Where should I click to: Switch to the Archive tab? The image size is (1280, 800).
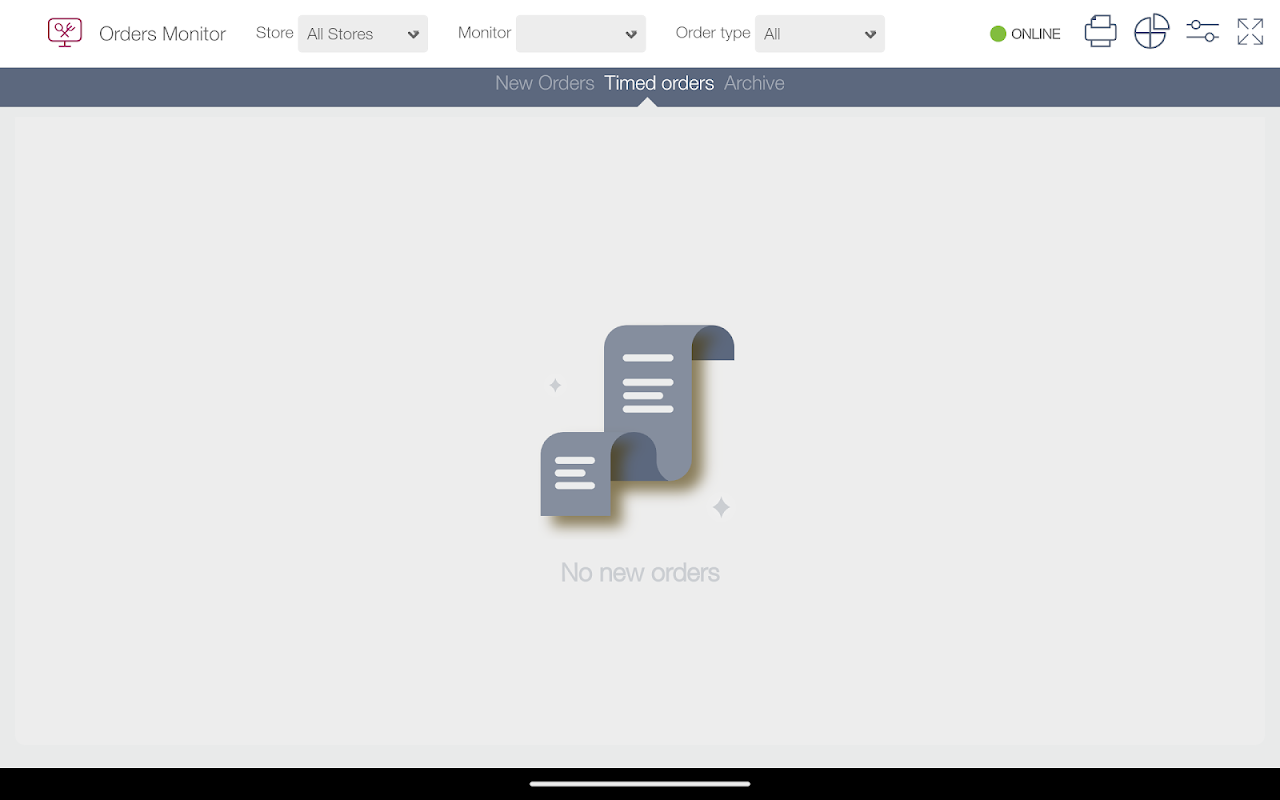pyautogui.click(x=754, y=83)
